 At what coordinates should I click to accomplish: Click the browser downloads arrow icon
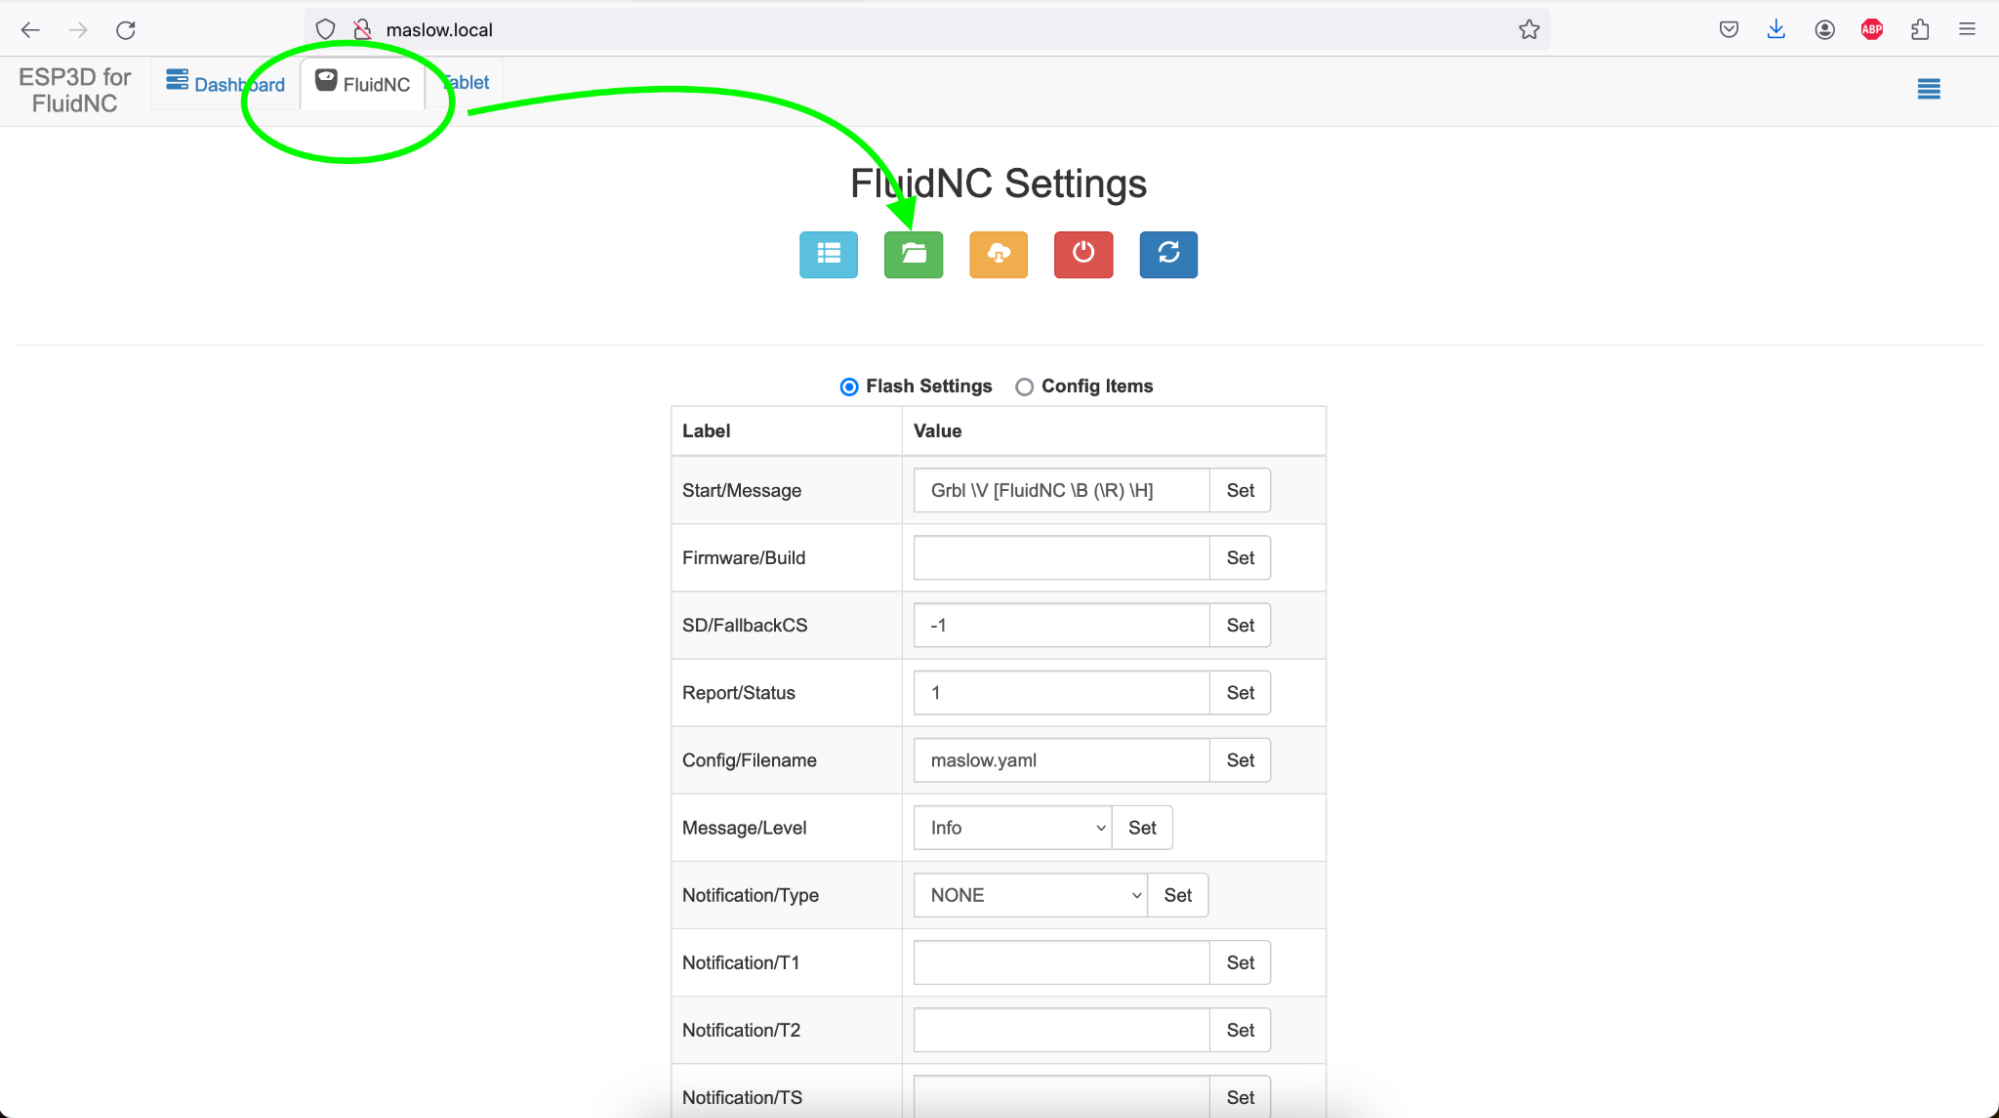[1776, 30]
